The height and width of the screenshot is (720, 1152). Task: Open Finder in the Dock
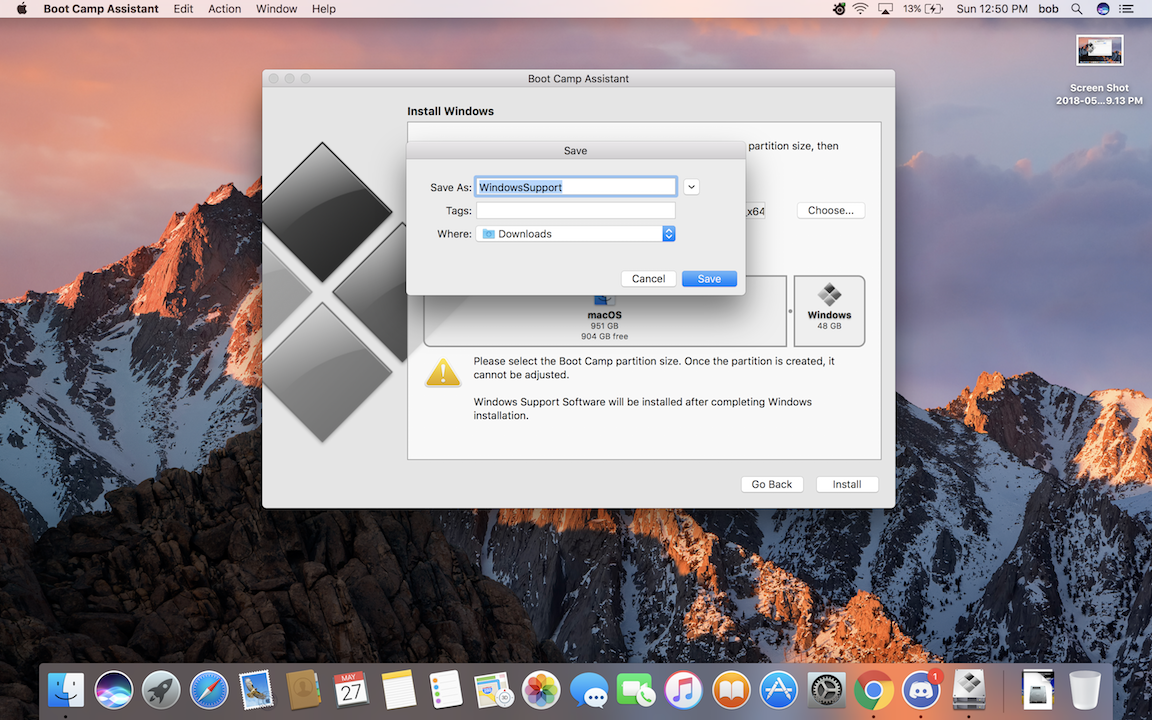click(65, 691)
